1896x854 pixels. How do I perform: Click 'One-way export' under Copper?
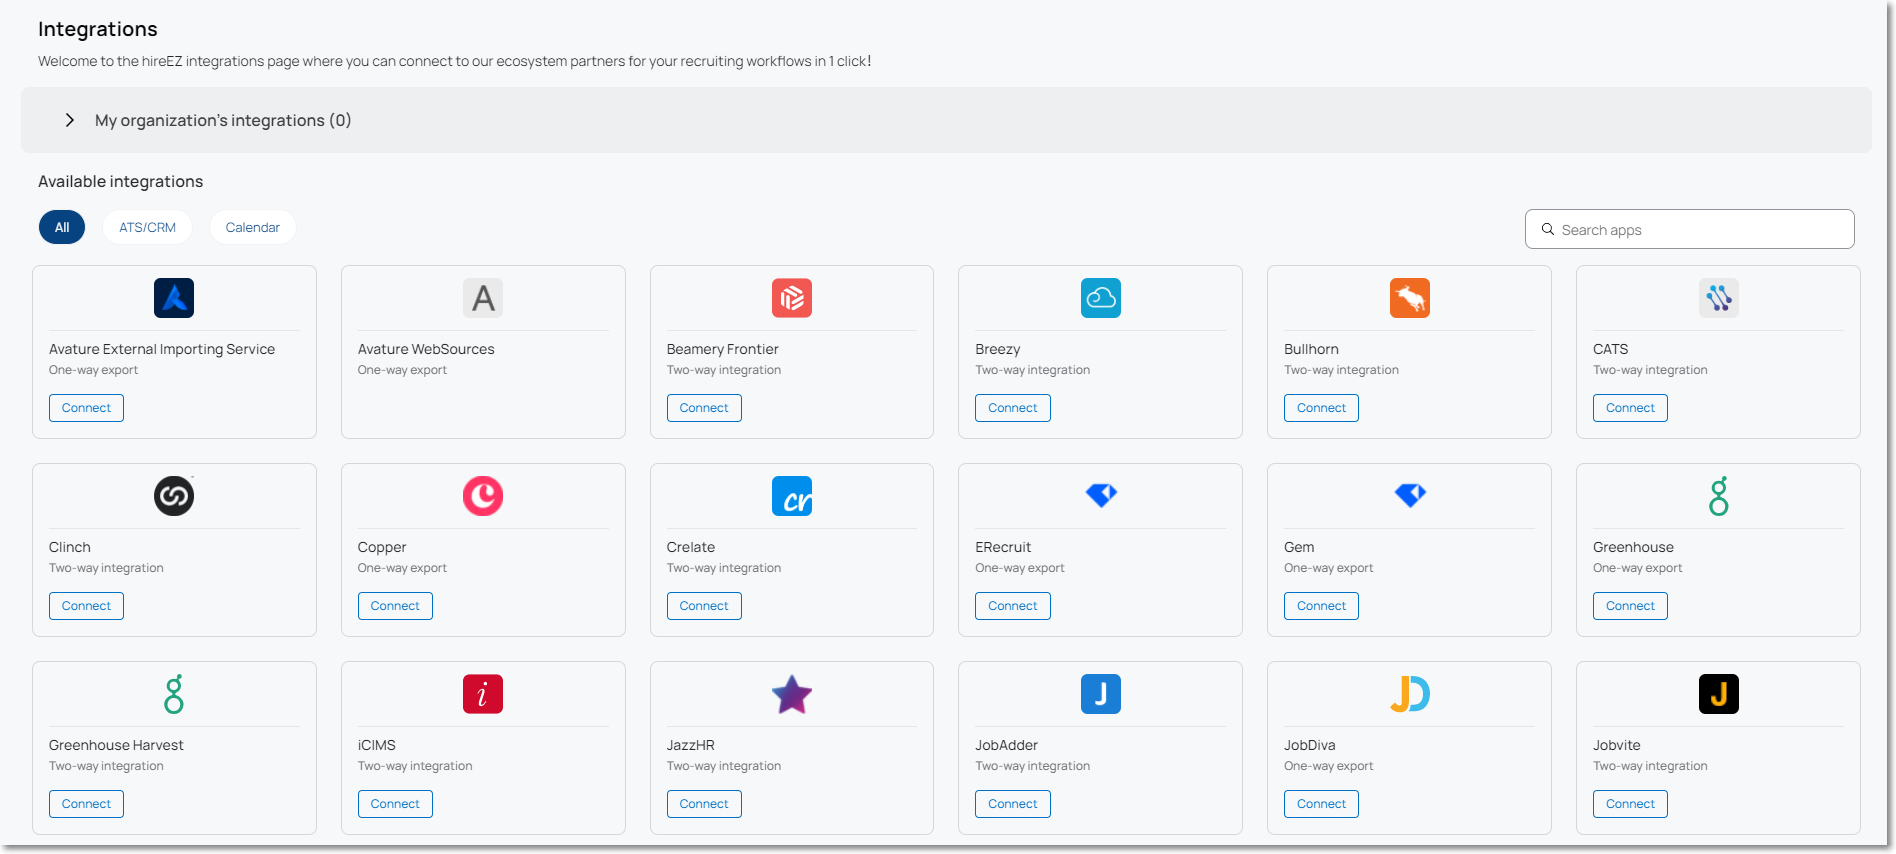click(x=402, y=568)
